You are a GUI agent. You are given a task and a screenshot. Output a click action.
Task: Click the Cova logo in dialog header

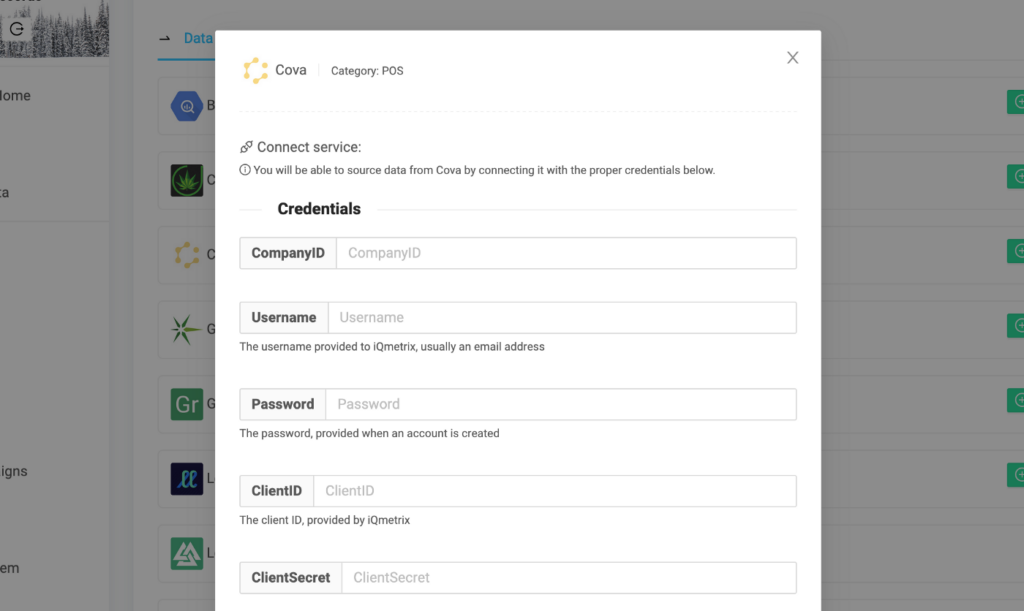point(255,70)
